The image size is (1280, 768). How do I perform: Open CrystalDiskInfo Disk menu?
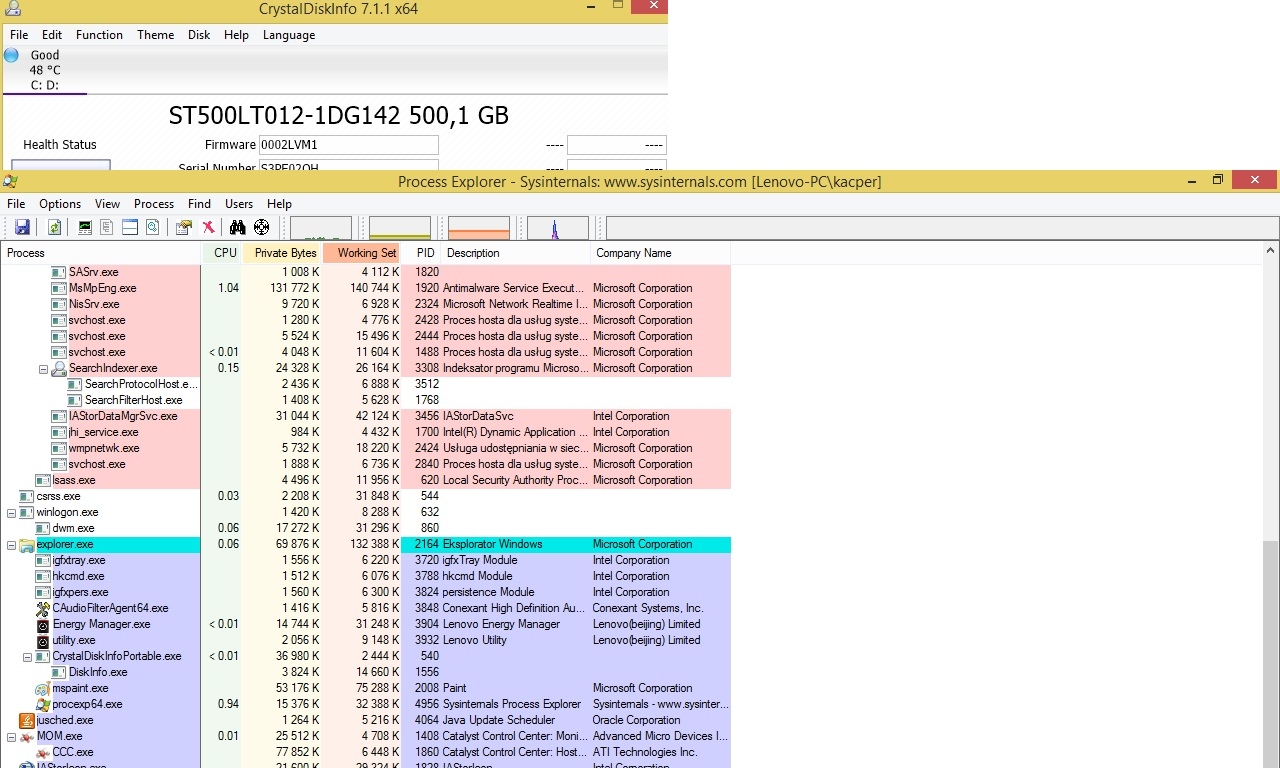click(x=199, y=35)
